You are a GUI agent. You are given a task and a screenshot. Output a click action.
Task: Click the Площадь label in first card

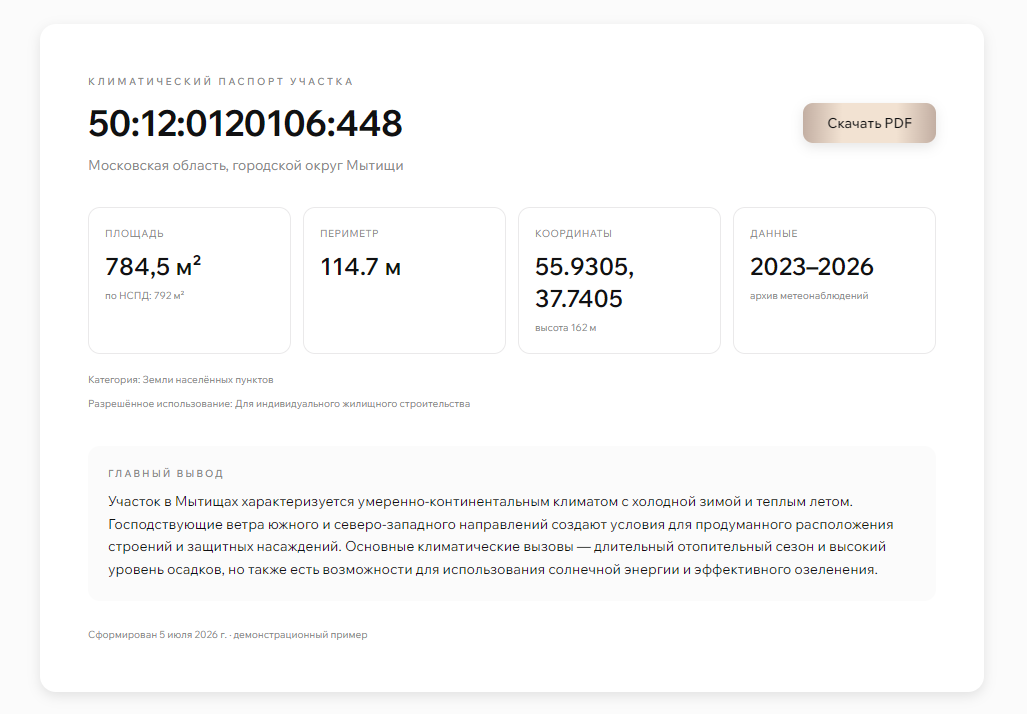134,233
